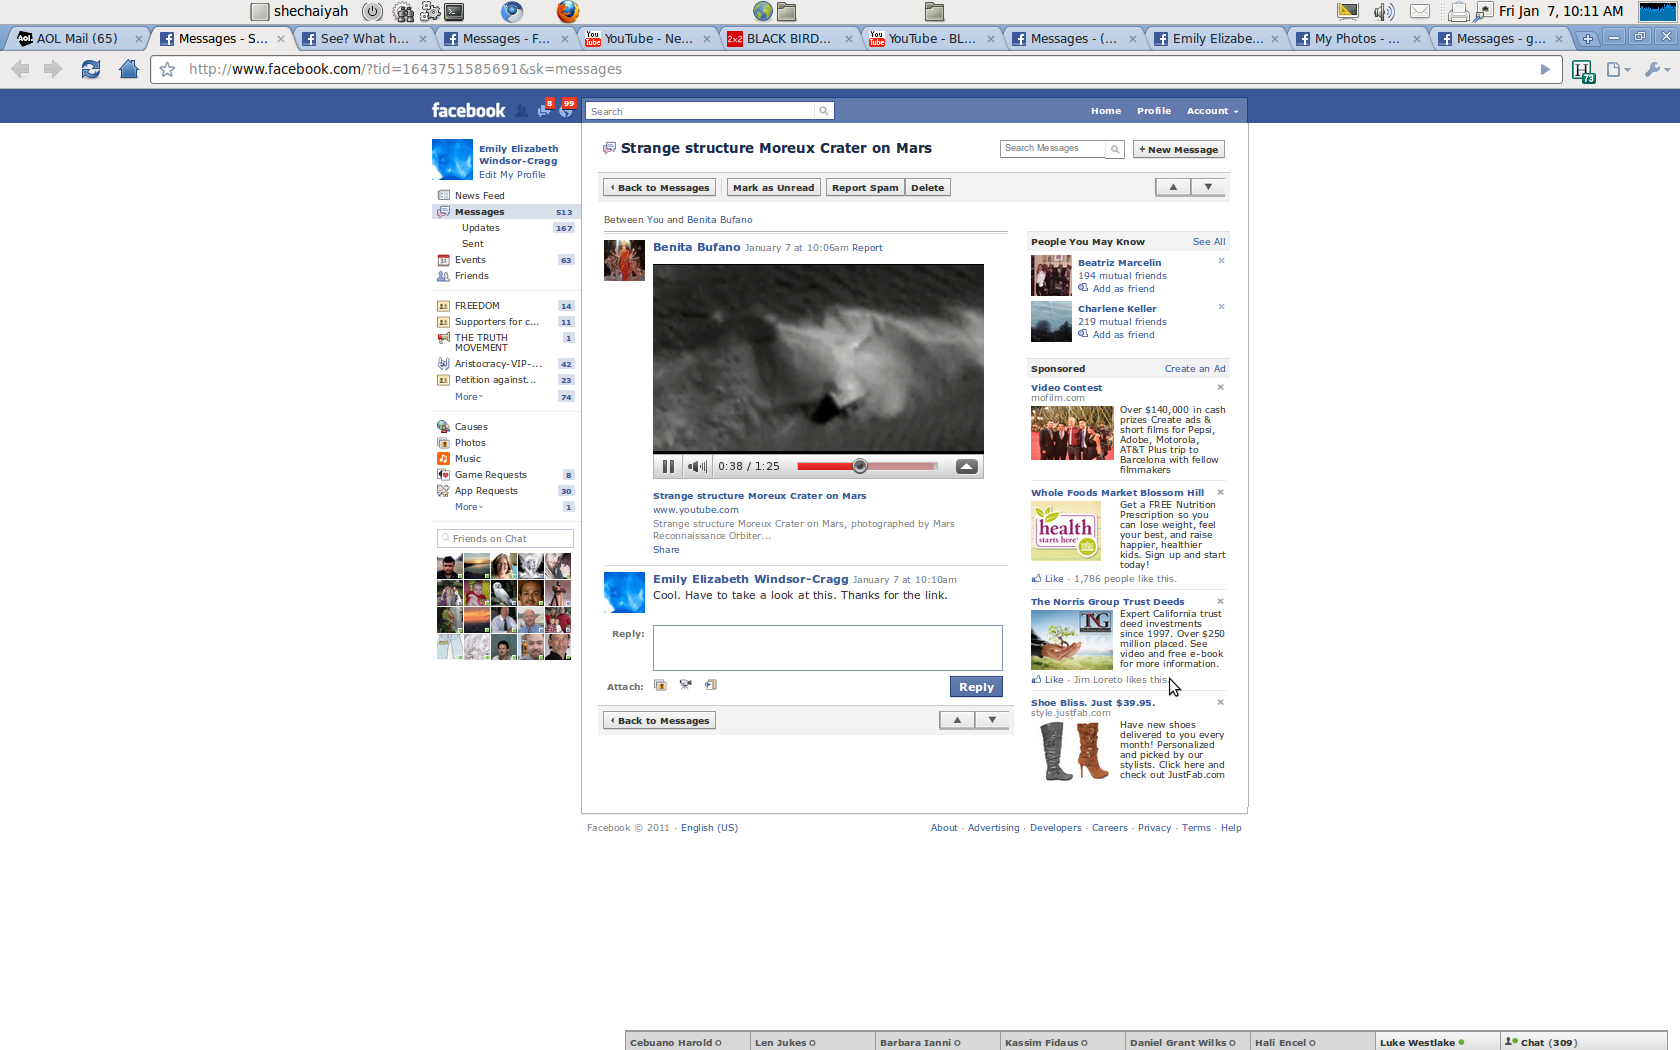
Task: Open FREEDOM group in sidebar
Action: (x=477, y=306)
